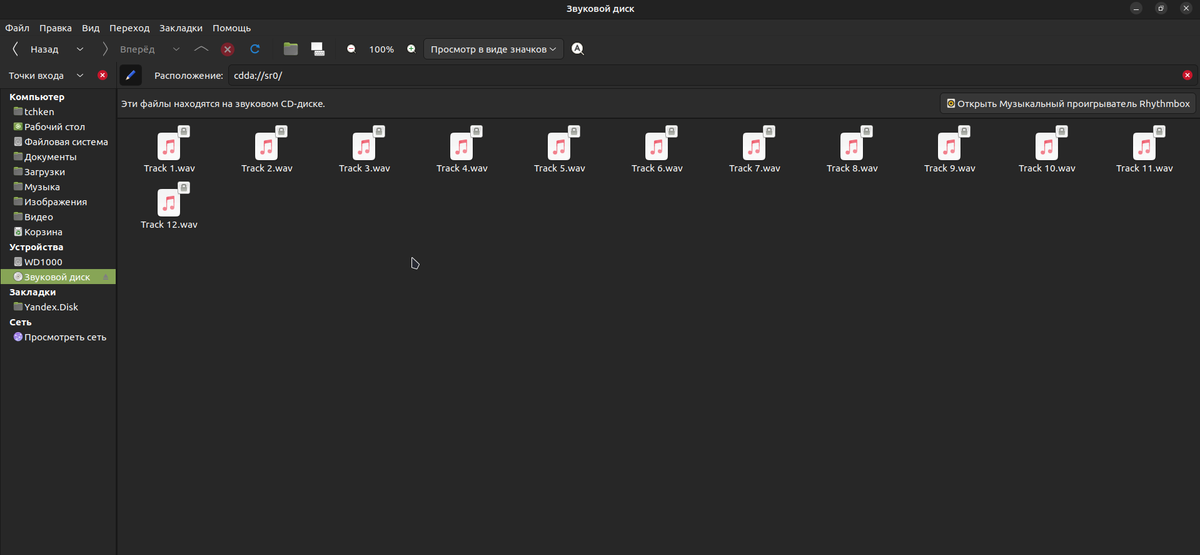Open the Помощь menu
Viewport: 1200px width, 555px height.
232,28
